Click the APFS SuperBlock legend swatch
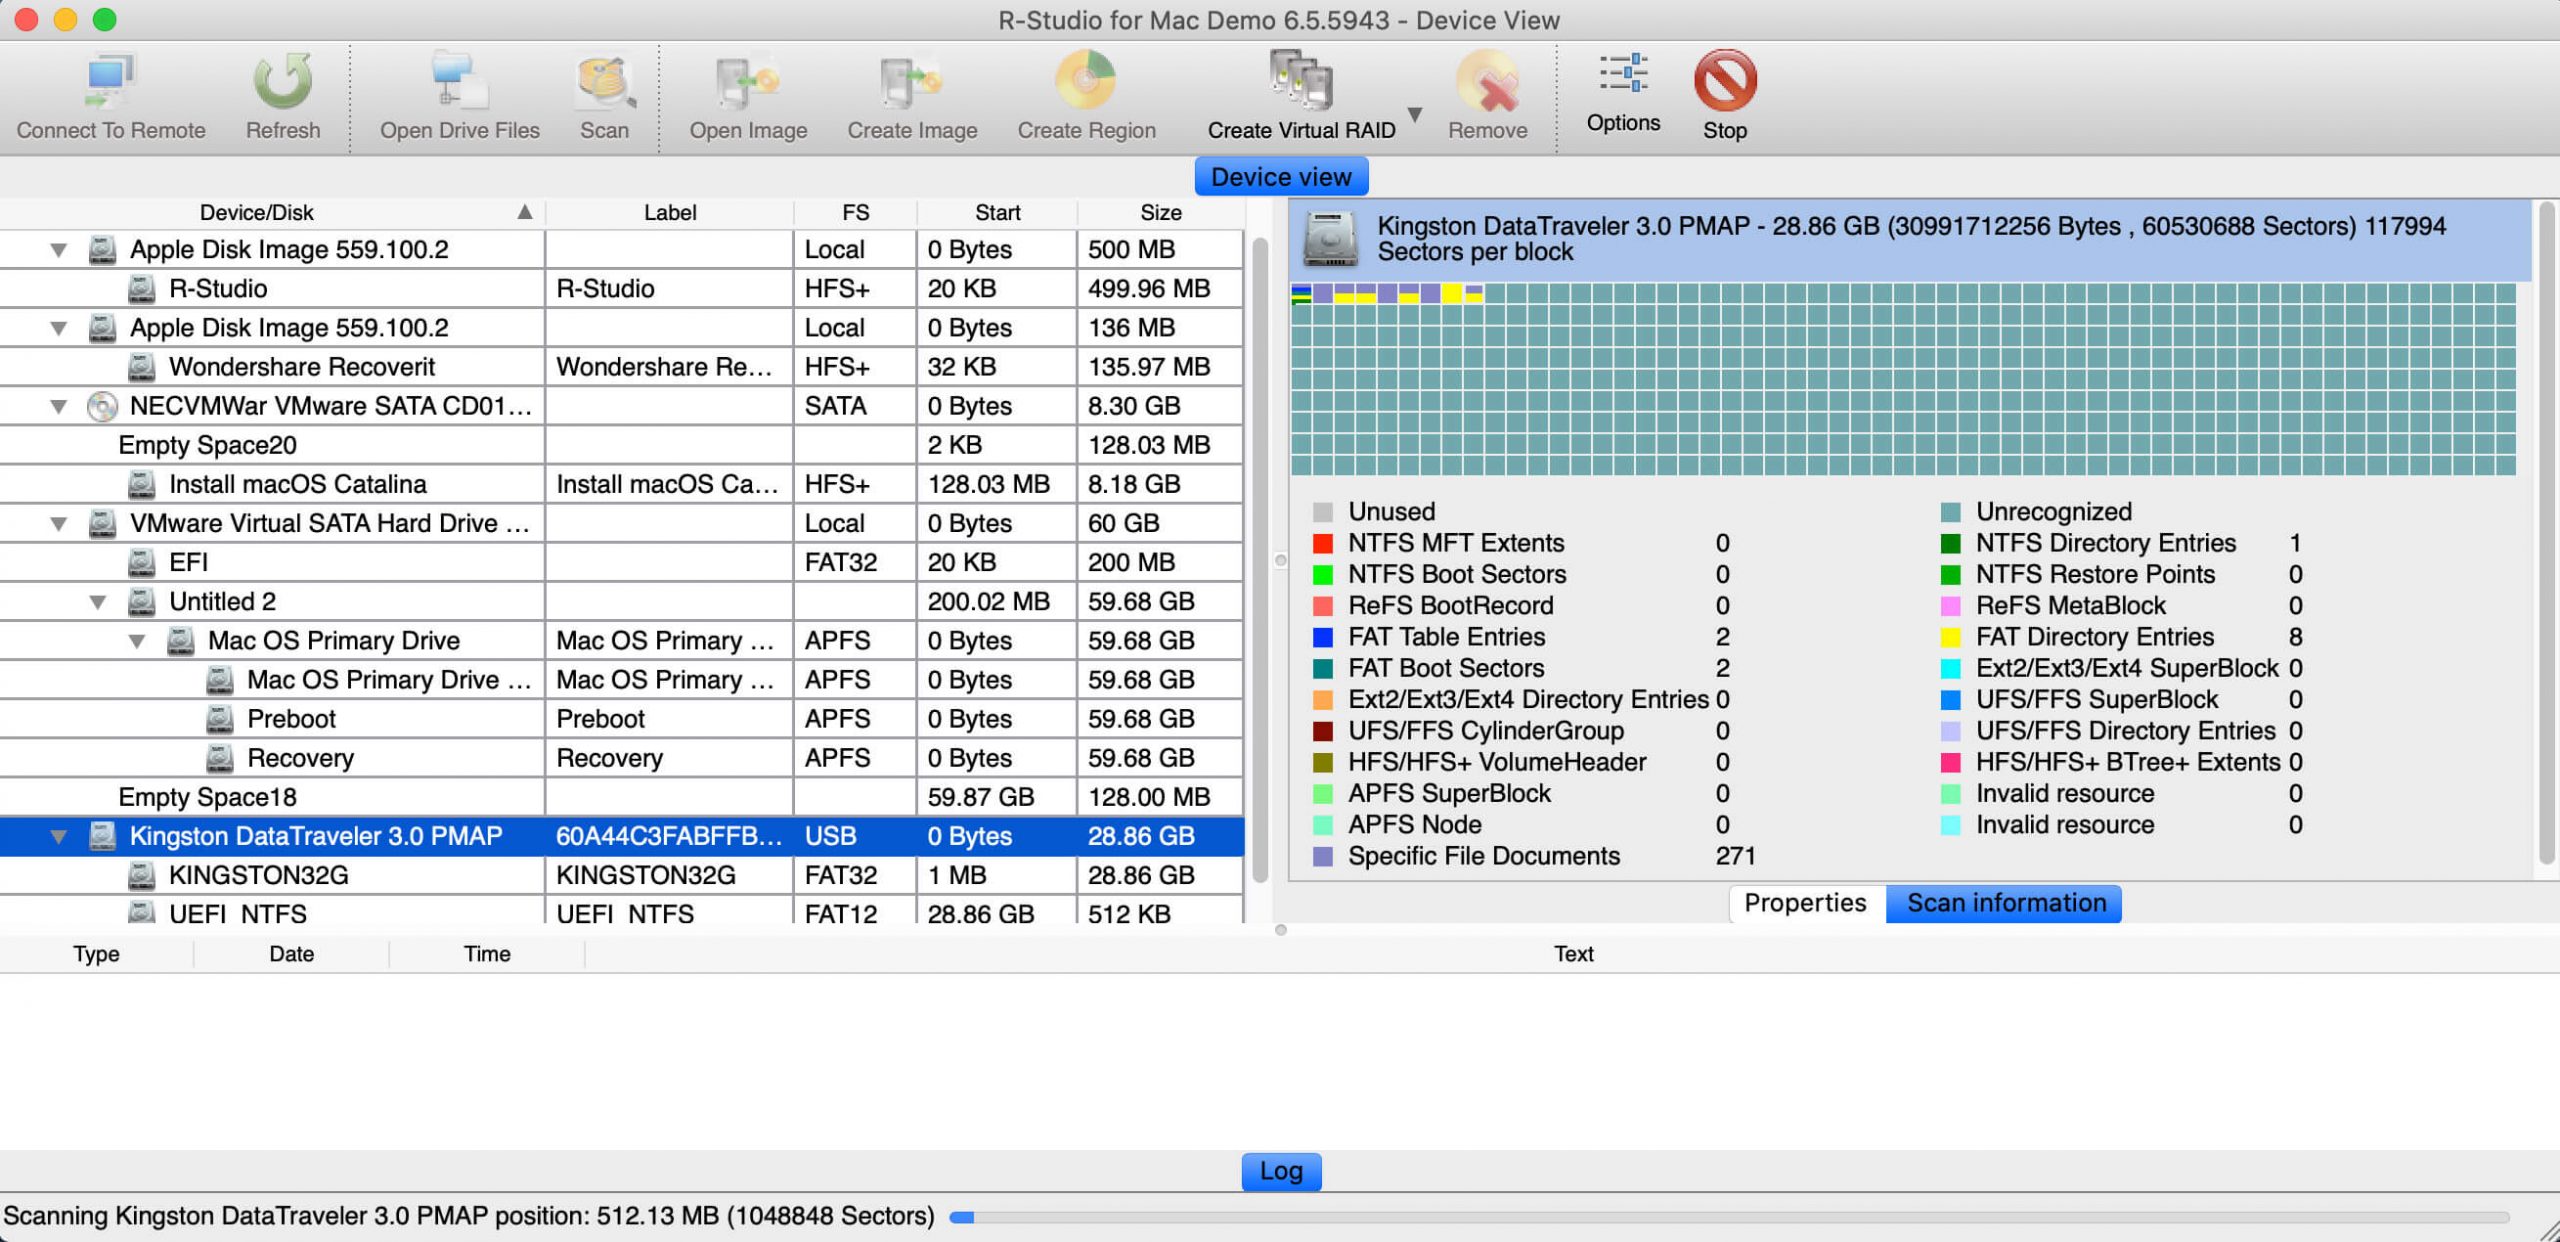Screen dimensions: 2560x1242 click(1322, 794)
